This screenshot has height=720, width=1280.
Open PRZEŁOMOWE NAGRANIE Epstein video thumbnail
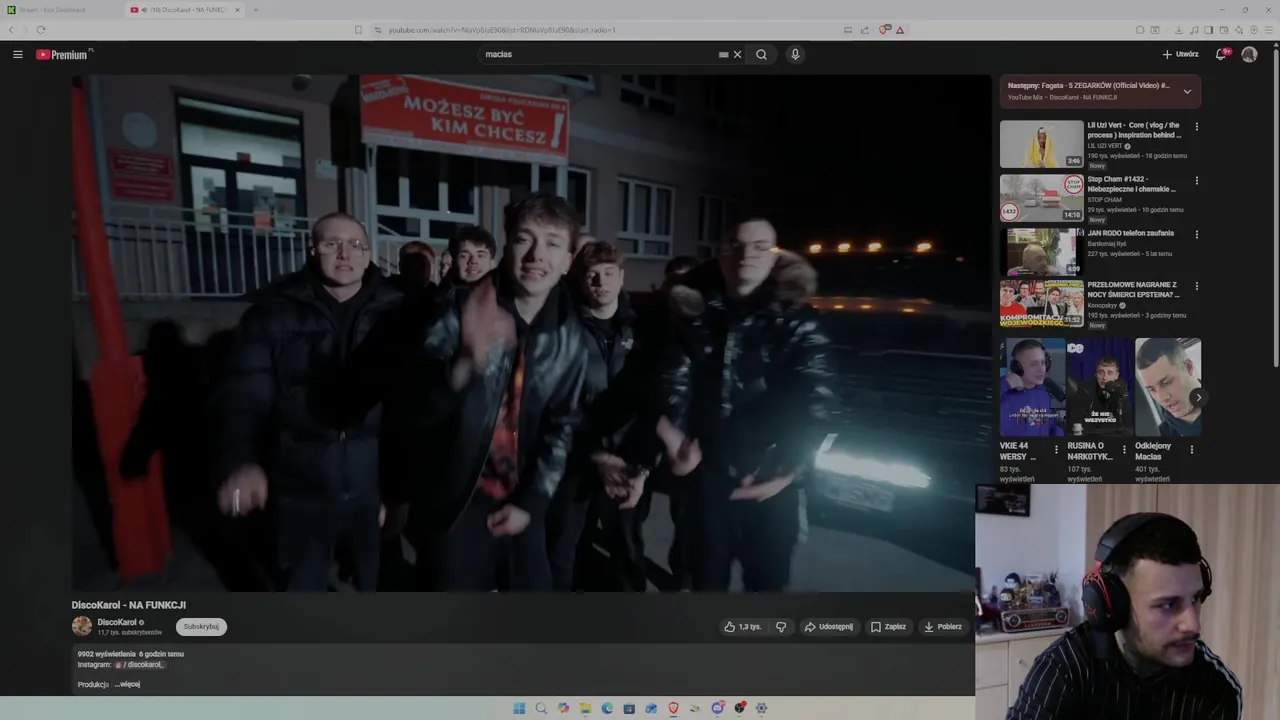point(1042,304)
